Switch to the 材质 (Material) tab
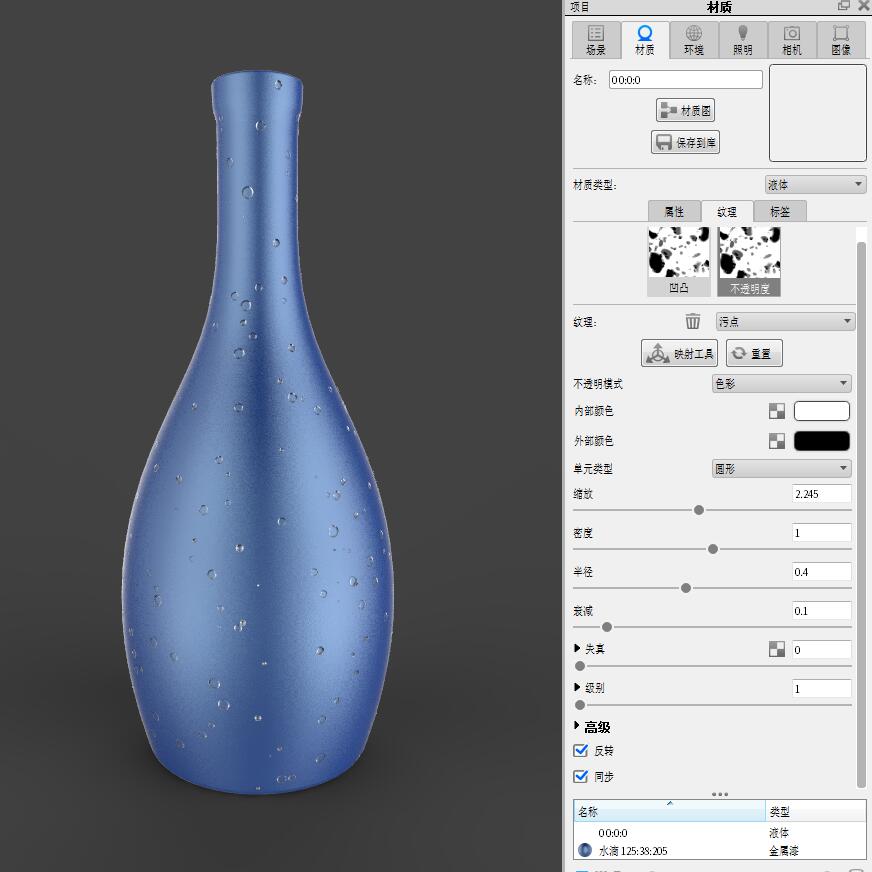872x872 pixels. (645, 40)
